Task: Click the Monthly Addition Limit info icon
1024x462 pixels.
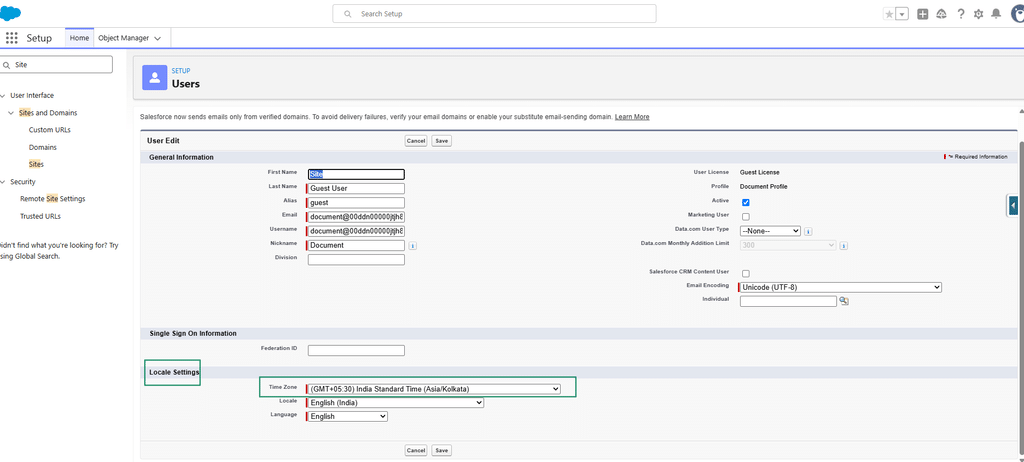Action: (843, 246)
